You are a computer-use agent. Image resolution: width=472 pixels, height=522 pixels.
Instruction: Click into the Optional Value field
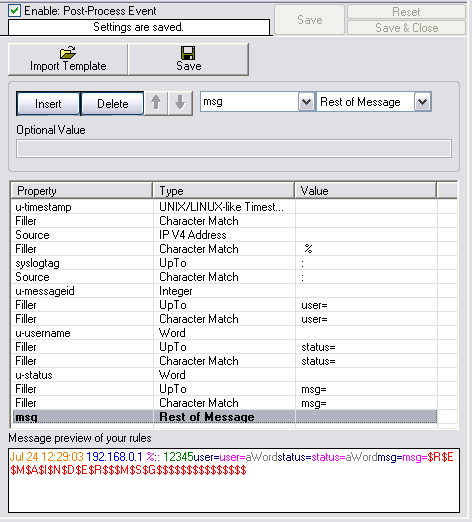pyautogui.click(x=234, y=149)
